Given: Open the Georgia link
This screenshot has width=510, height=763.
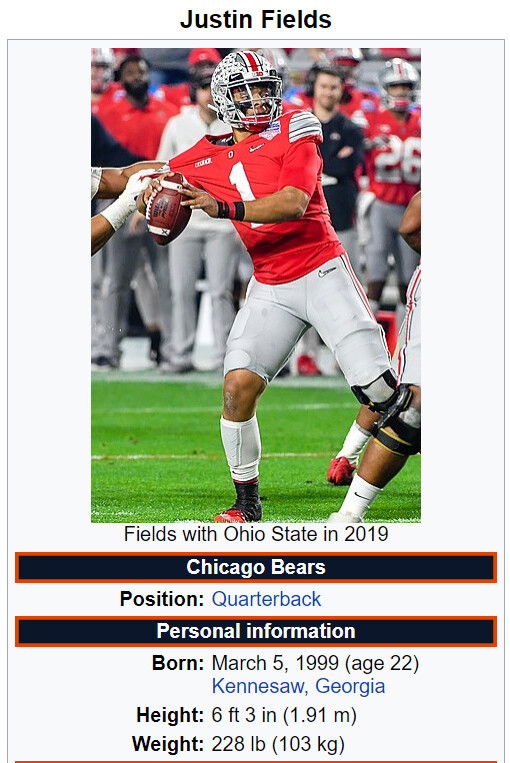Looking at the screenshot, I should 350,686.
